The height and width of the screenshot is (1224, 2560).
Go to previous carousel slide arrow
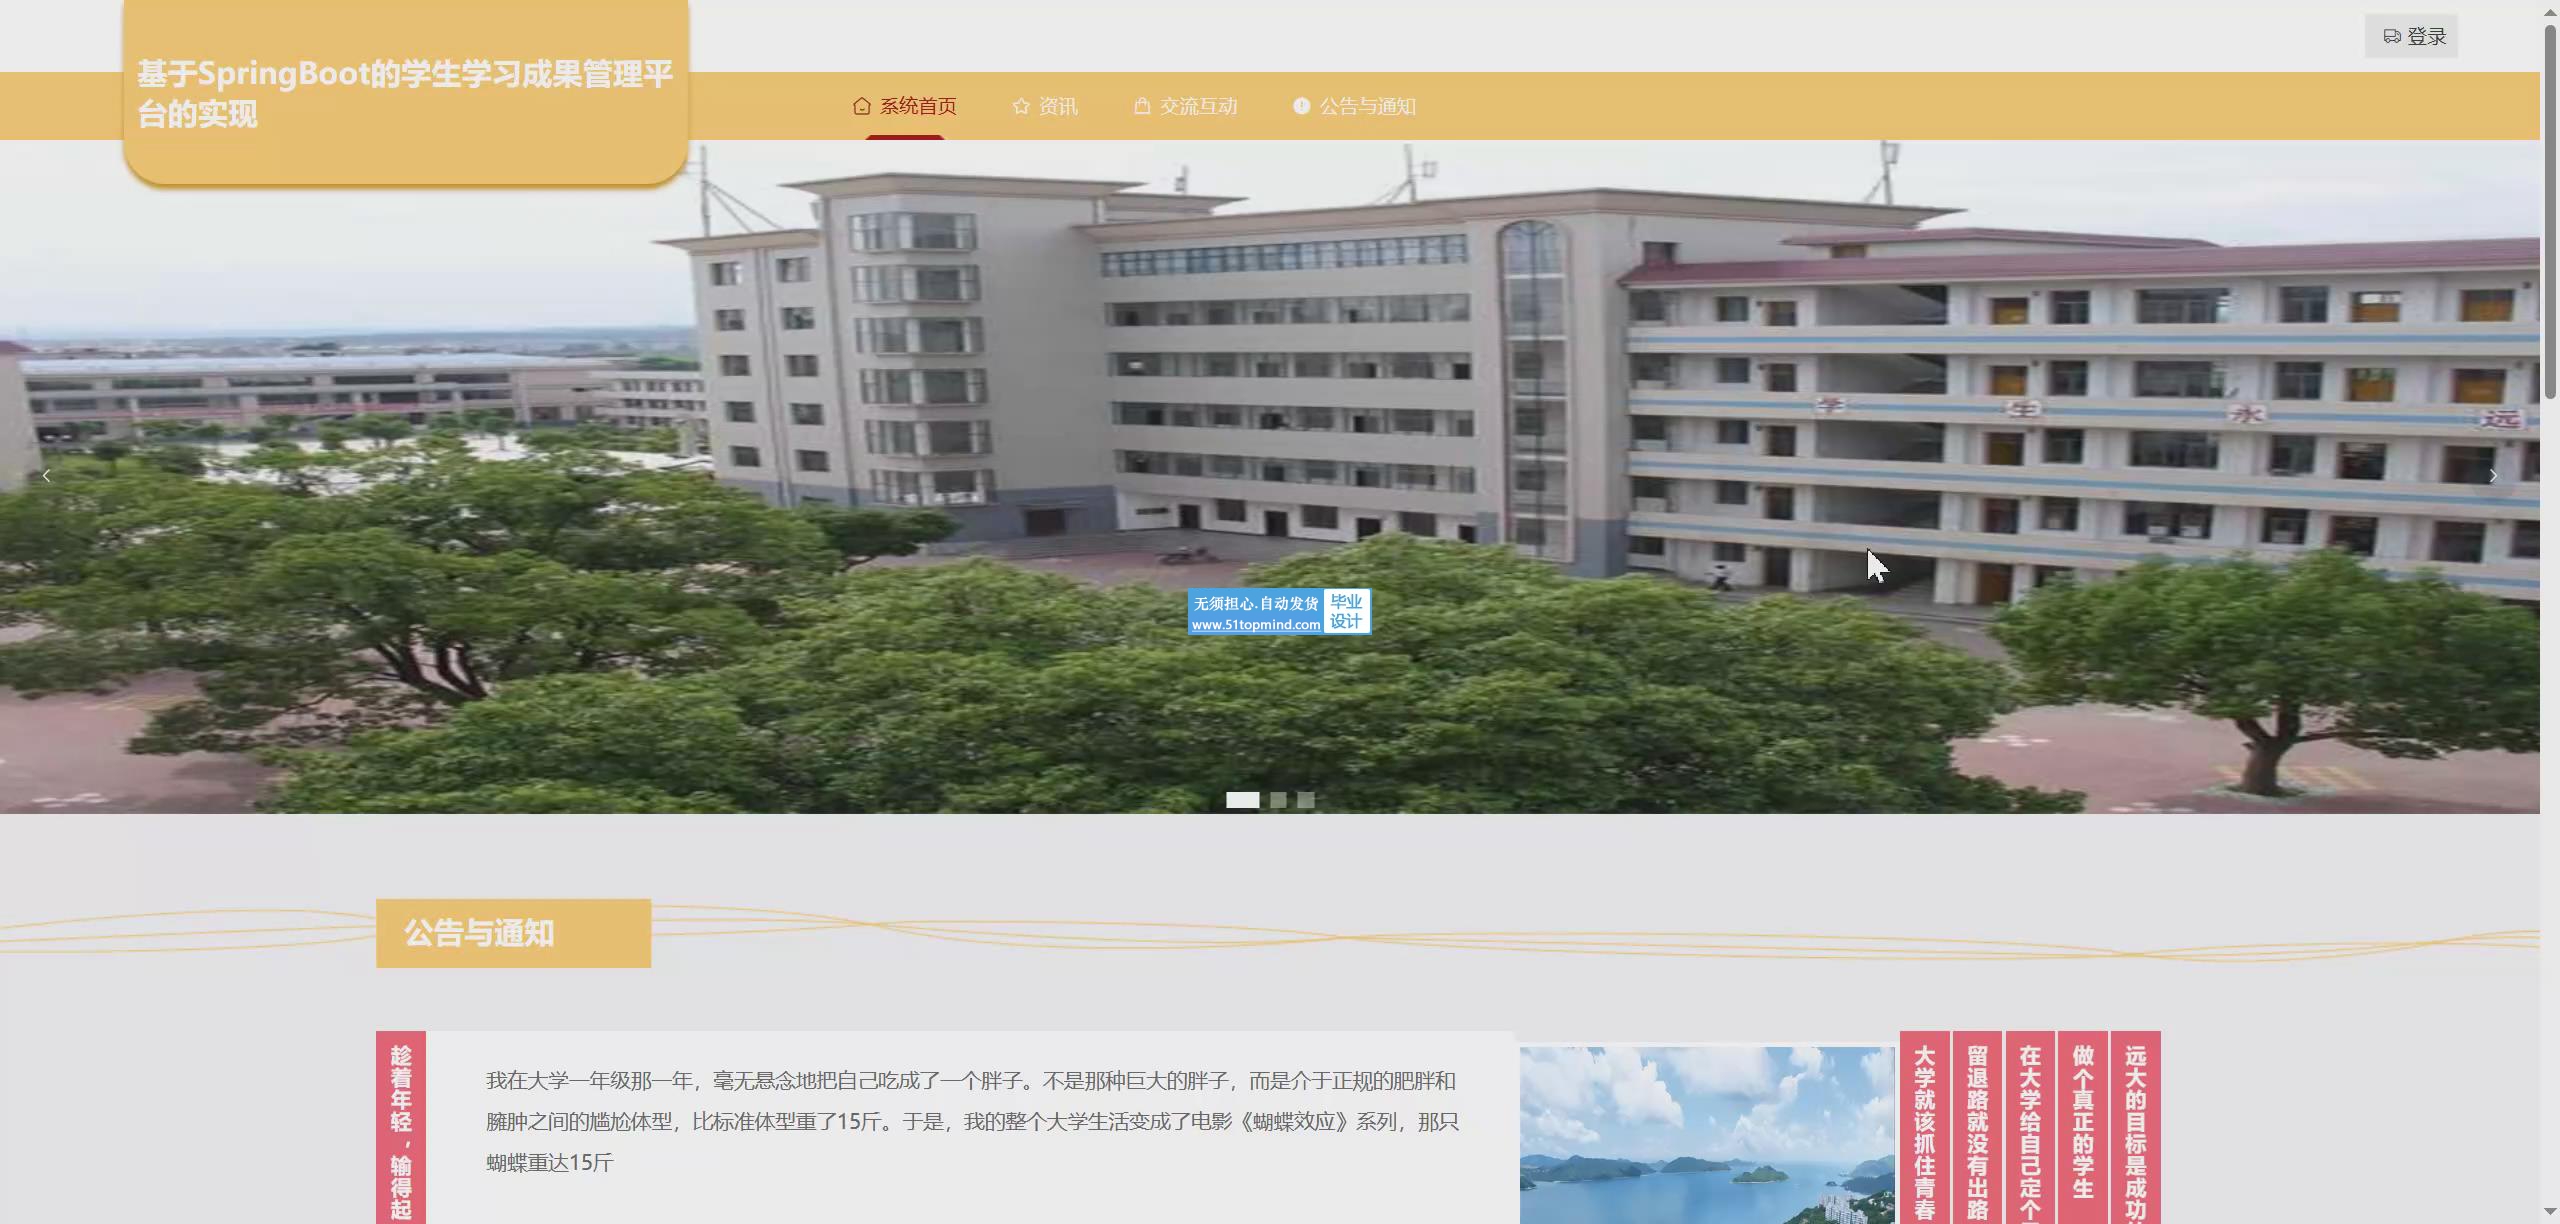[46, 476]
